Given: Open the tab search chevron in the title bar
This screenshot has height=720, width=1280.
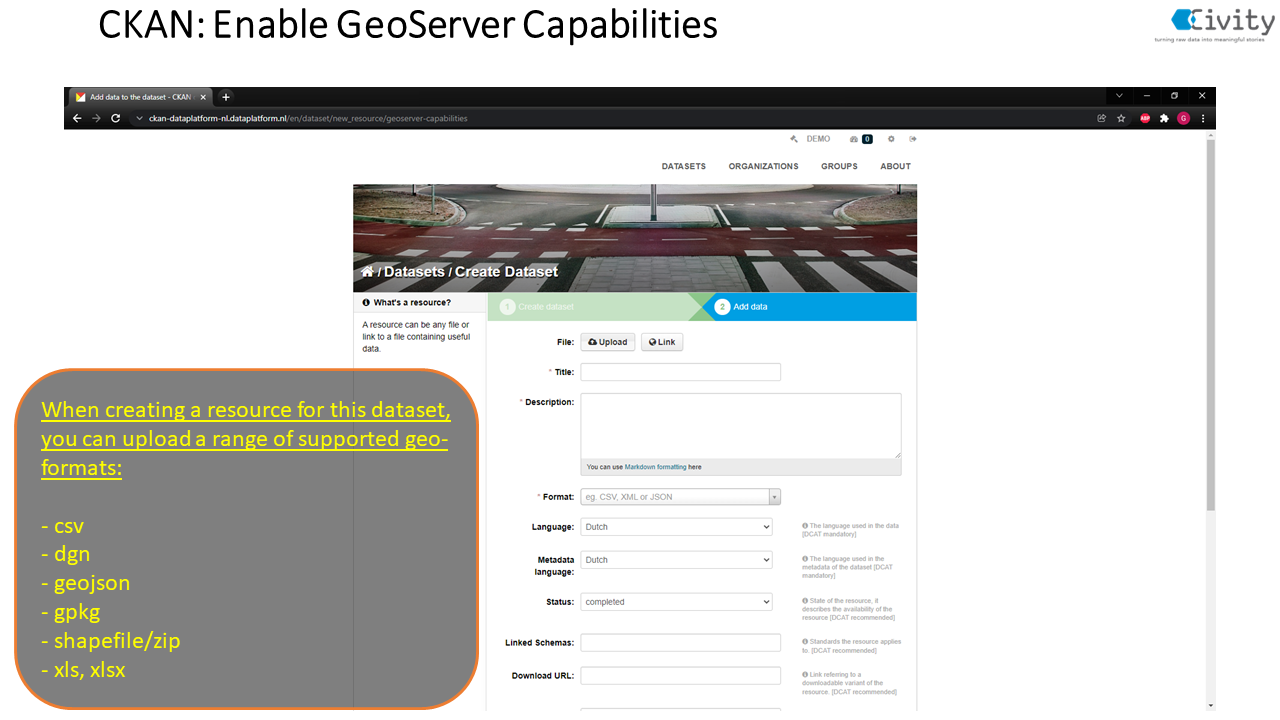Looking at the screenshot, I should [1119, 96].
